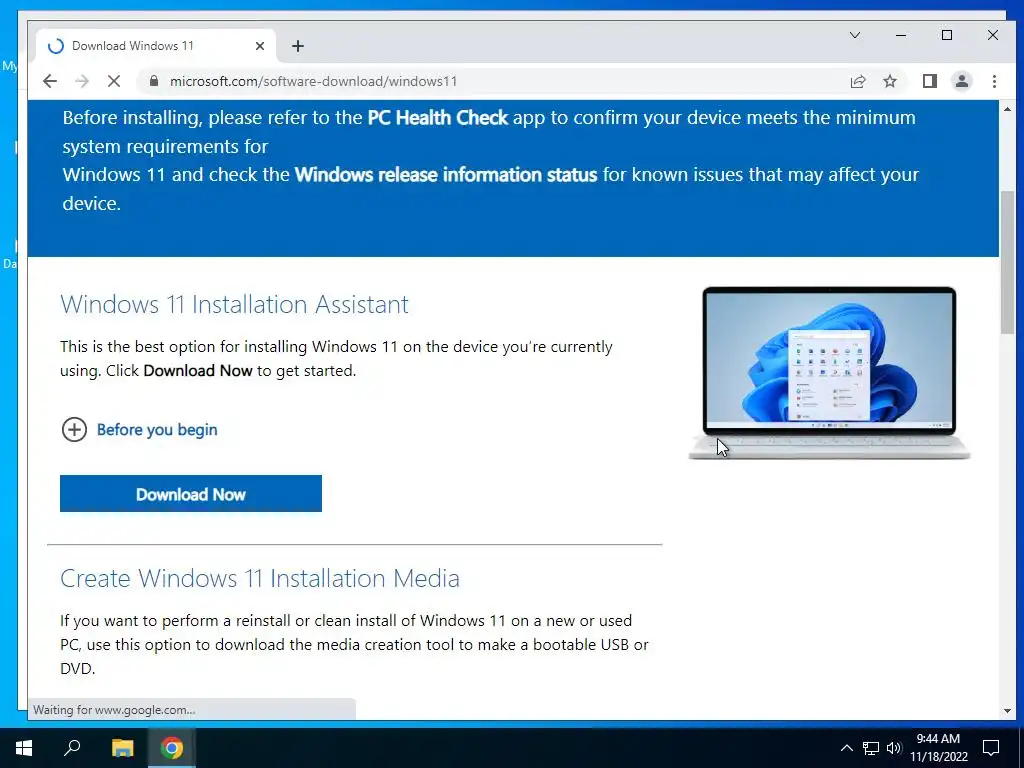
Task: Bookmark this page with the star
Action: 889,81
